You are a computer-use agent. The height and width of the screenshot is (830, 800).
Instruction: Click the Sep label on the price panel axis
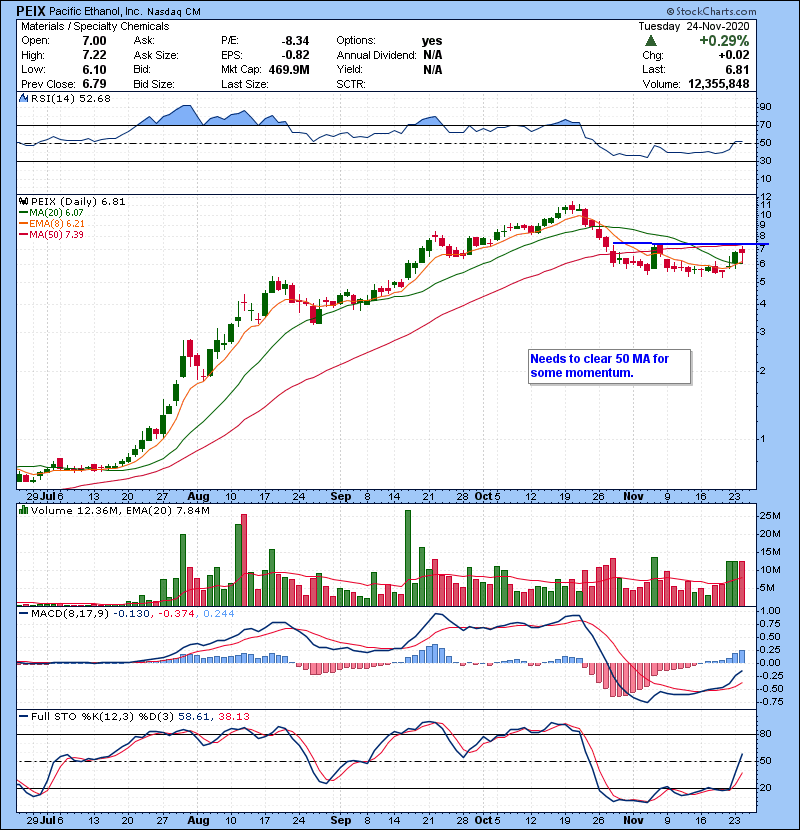(x=340, y=497)
